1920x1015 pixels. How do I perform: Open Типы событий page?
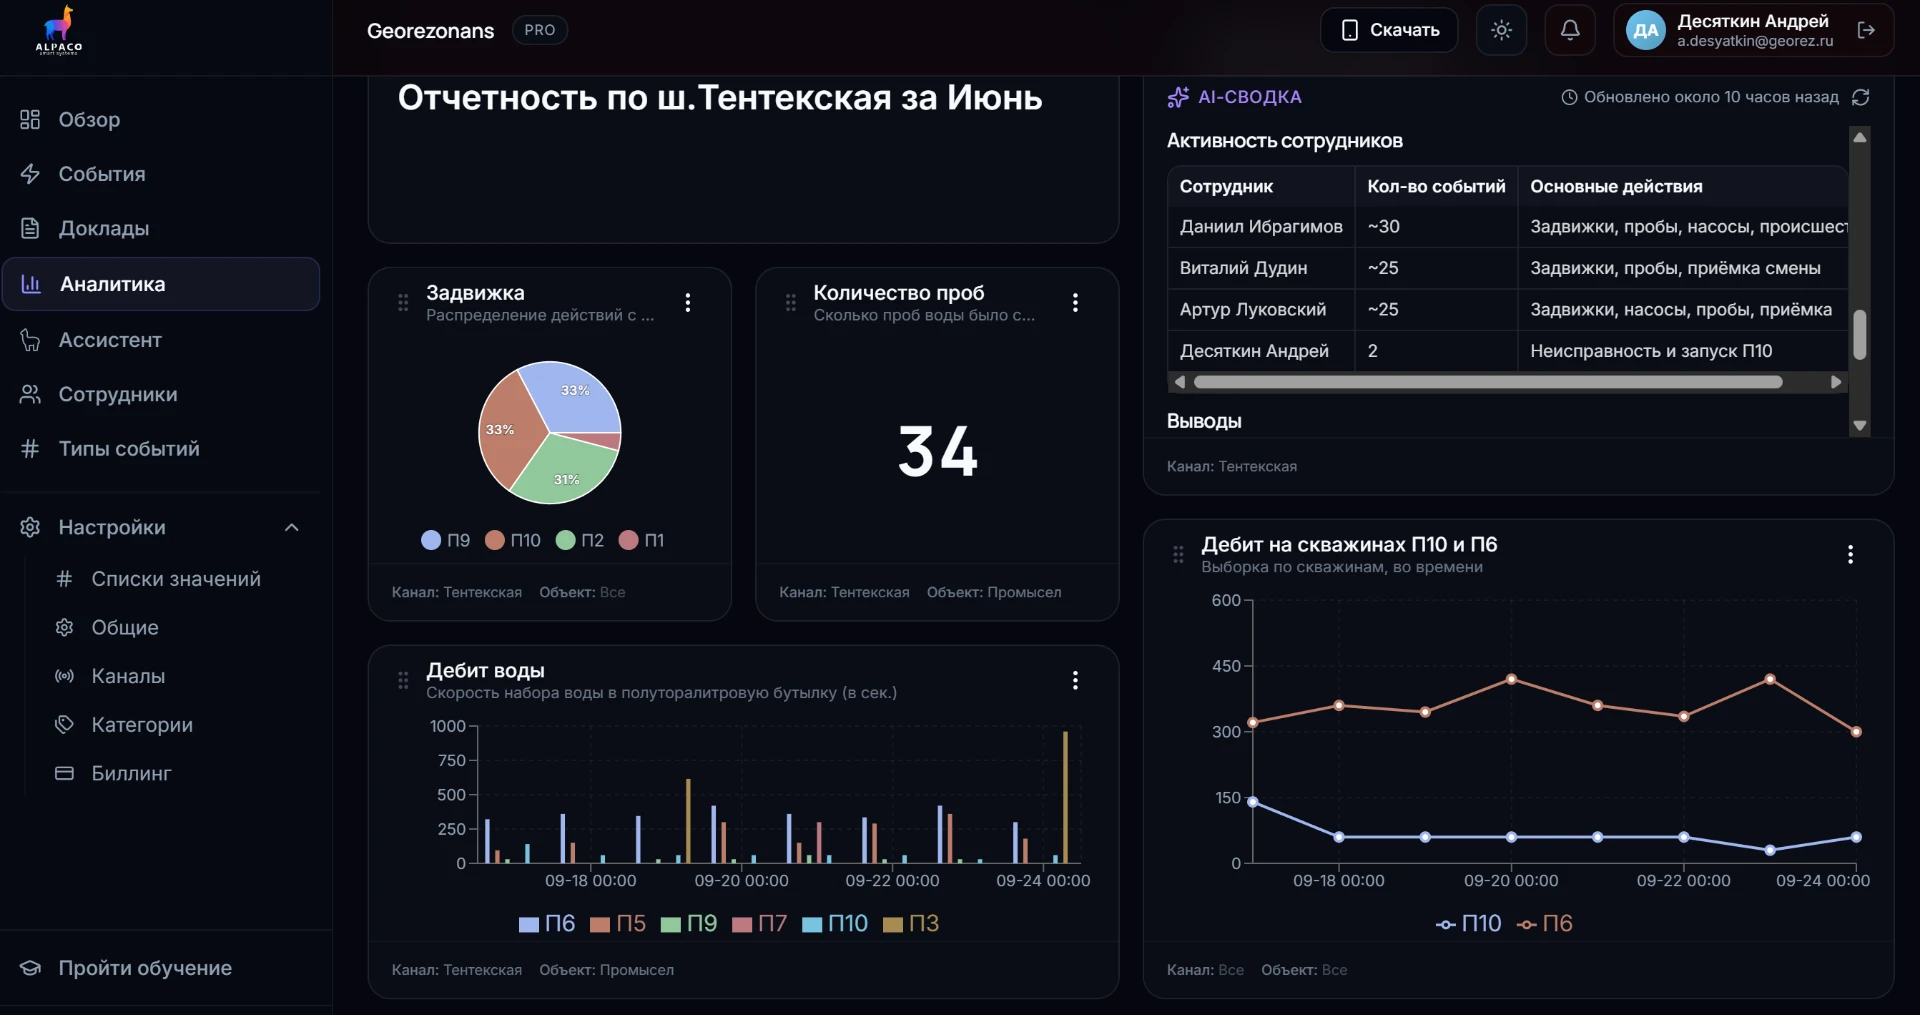click(x=160, y=449)
